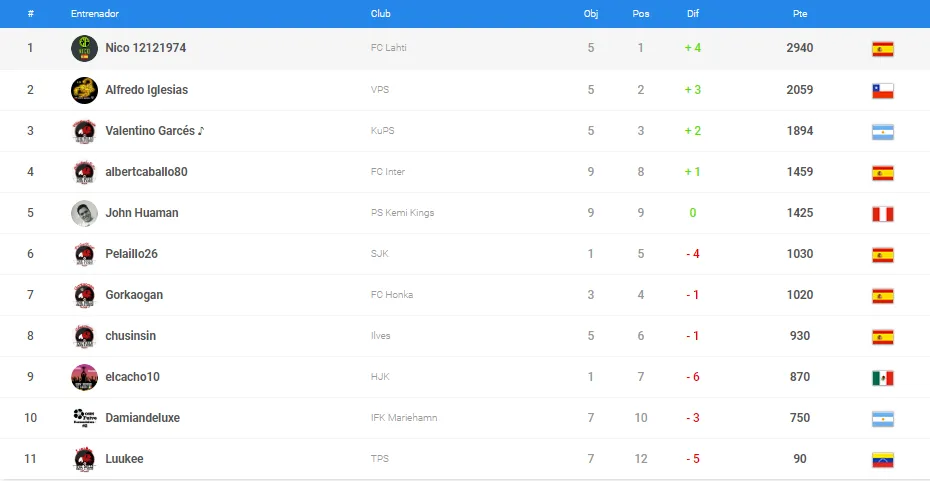The height and width of the screenshot is (481, 930).
Task: Click the 90 points value
Action: (x=800, y=458)
